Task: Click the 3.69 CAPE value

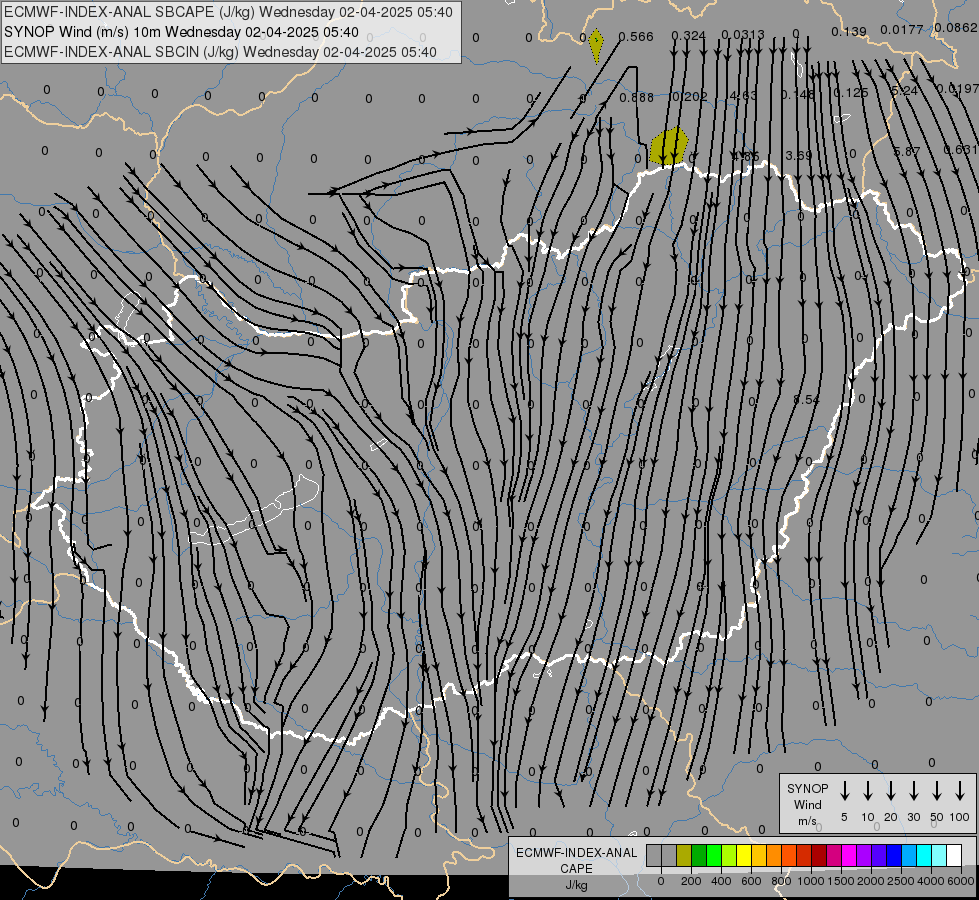Action: tap(799, 155)
